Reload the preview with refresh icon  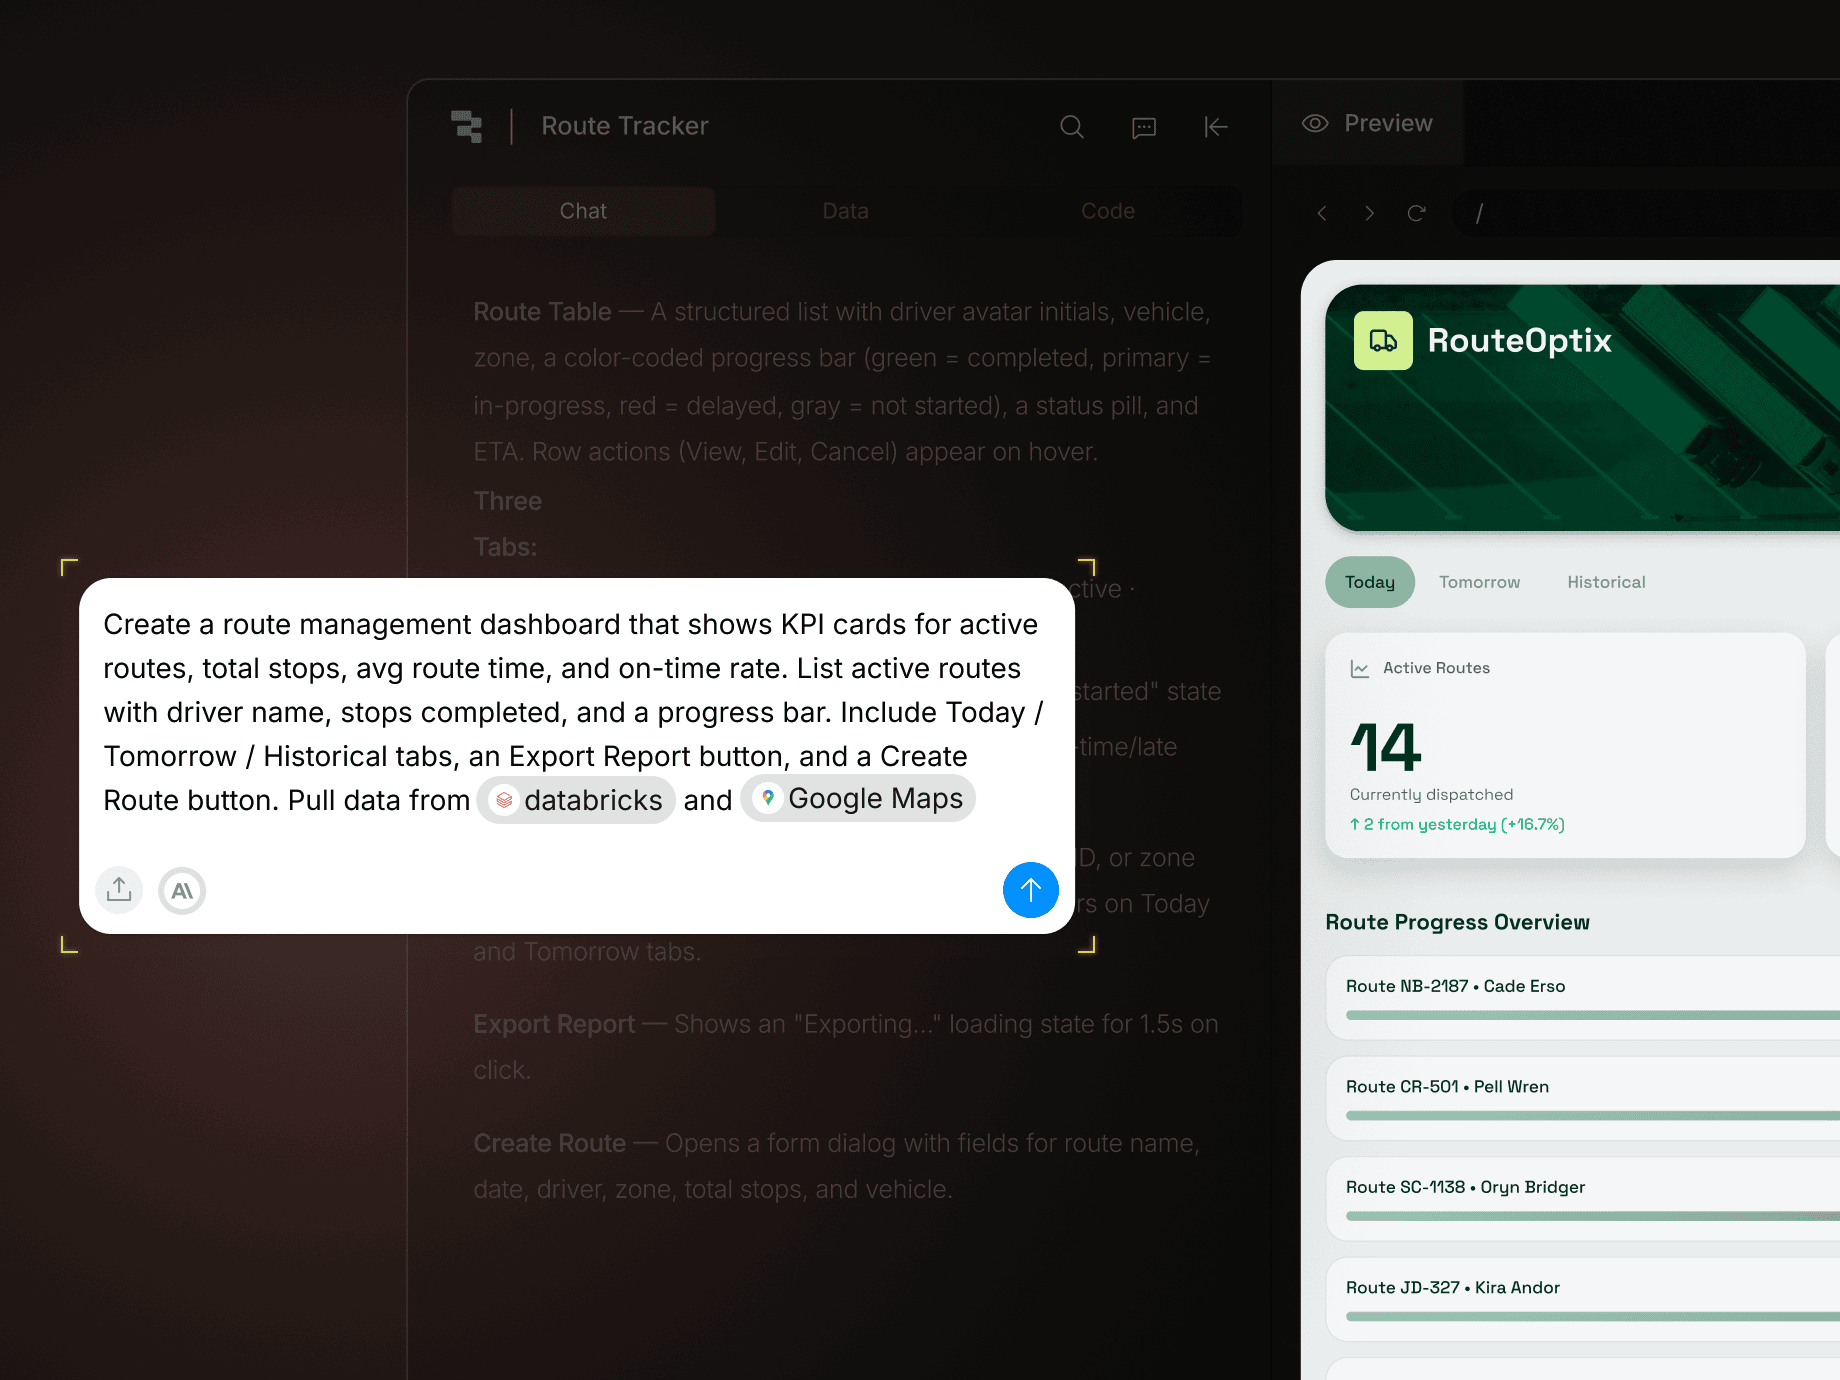pyautogui.click(x=1417, y=213)
